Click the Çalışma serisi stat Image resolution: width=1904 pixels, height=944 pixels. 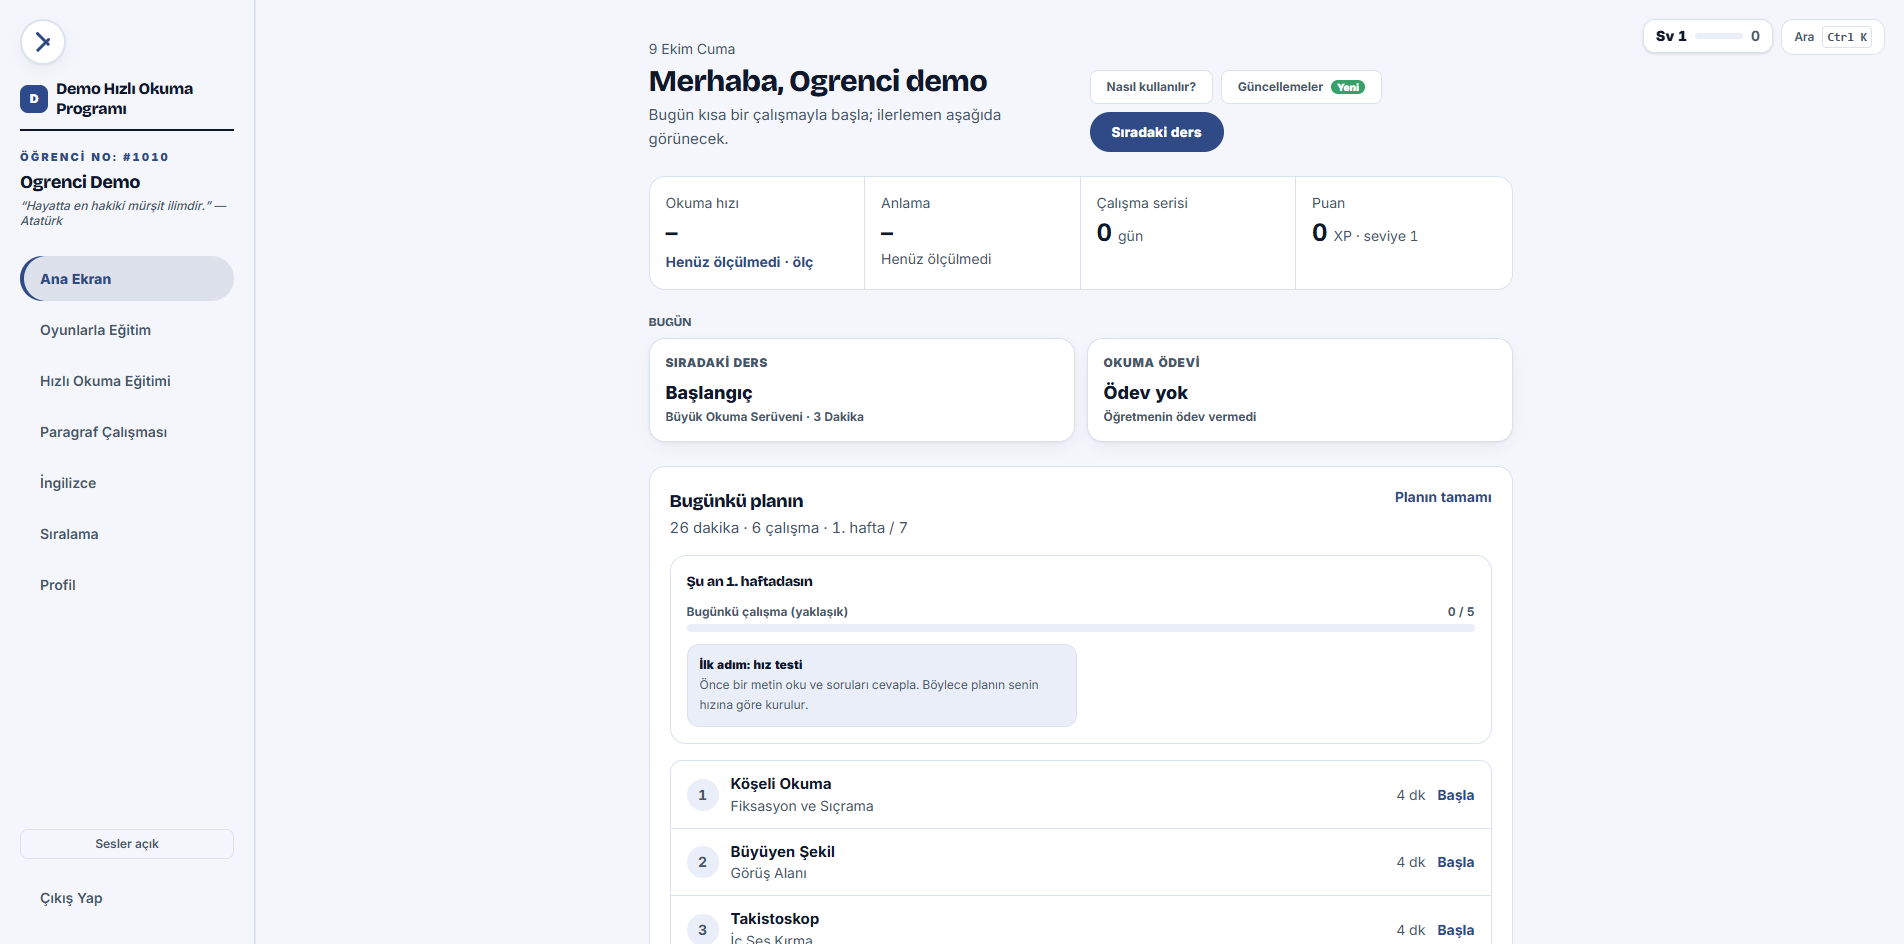point(1187,233)
